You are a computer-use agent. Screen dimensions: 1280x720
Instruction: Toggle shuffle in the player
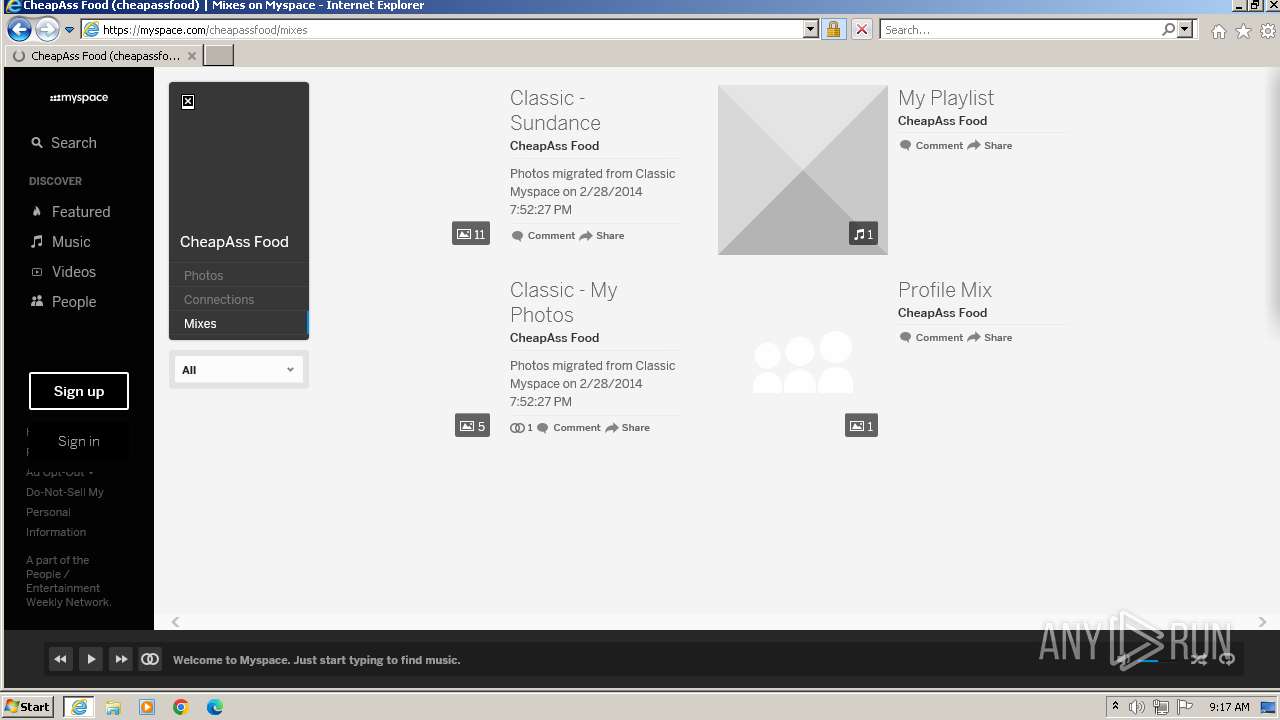click(1198, 659)
